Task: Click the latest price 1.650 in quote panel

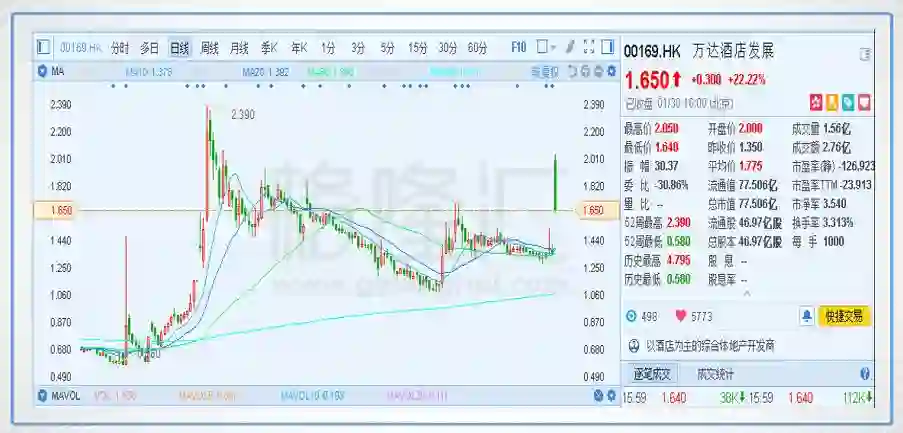Action: (x=647, y=80)
